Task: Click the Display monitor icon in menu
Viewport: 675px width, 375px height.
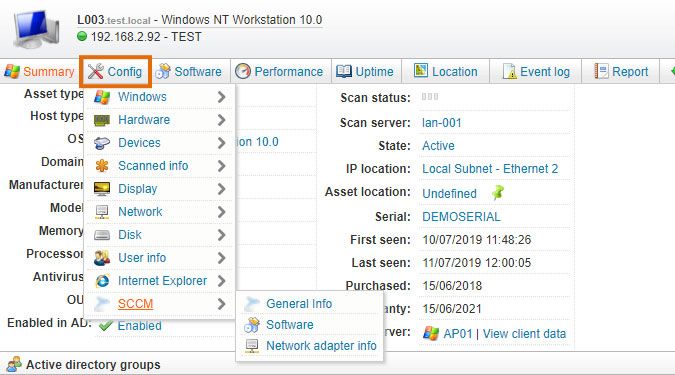Action: [x=102, y=189]
